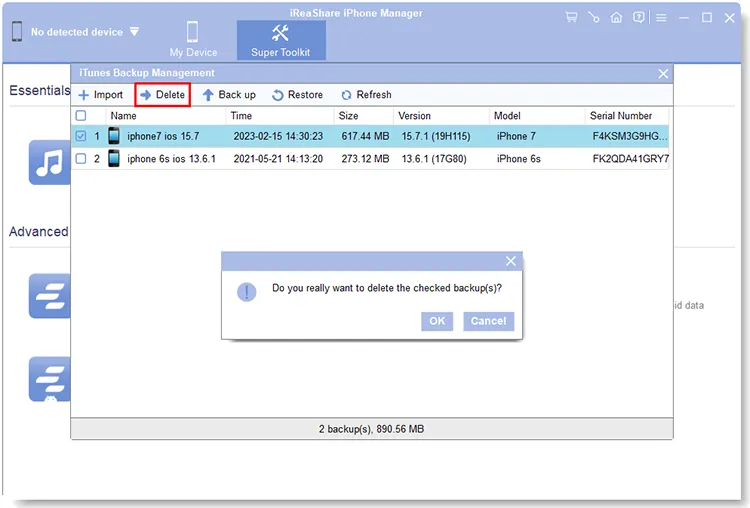Click Back up in backup toolbar
The width and height of the screenshot is (750, 508).
click(229, 95)
